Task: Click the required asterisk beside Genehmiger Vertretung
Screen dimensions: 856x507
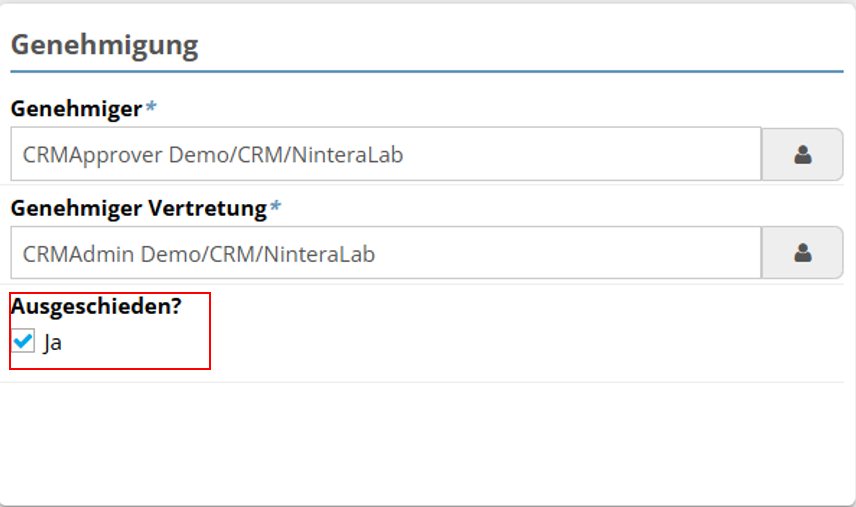Action: point(276,207)
